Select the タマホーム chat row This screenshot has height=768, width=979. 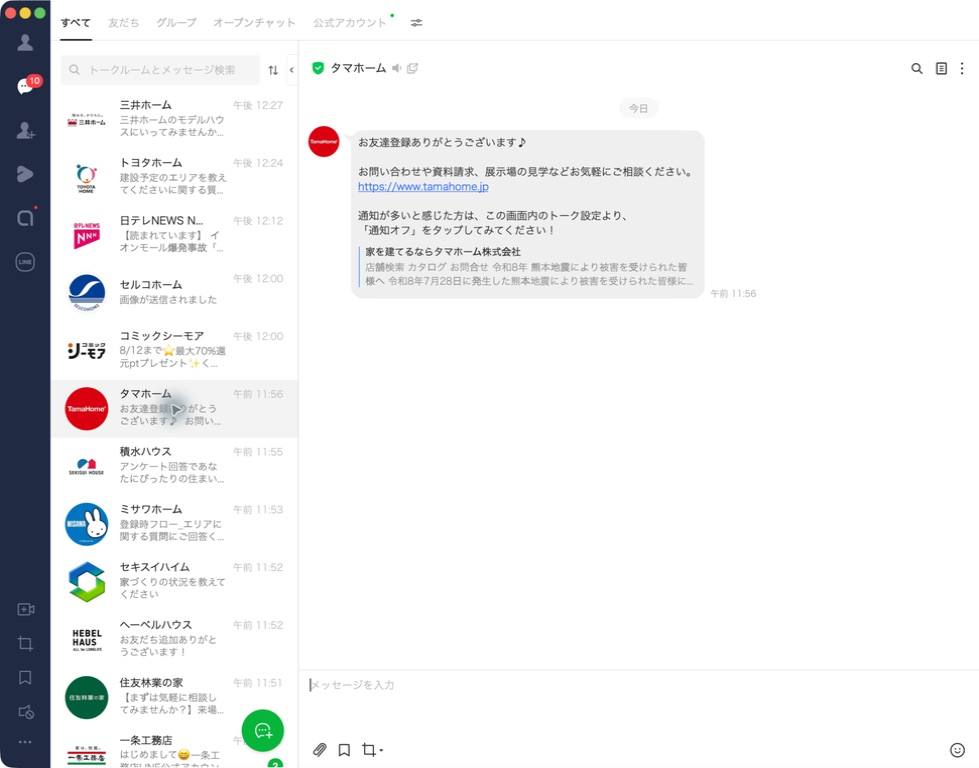[x=174, y=408]
